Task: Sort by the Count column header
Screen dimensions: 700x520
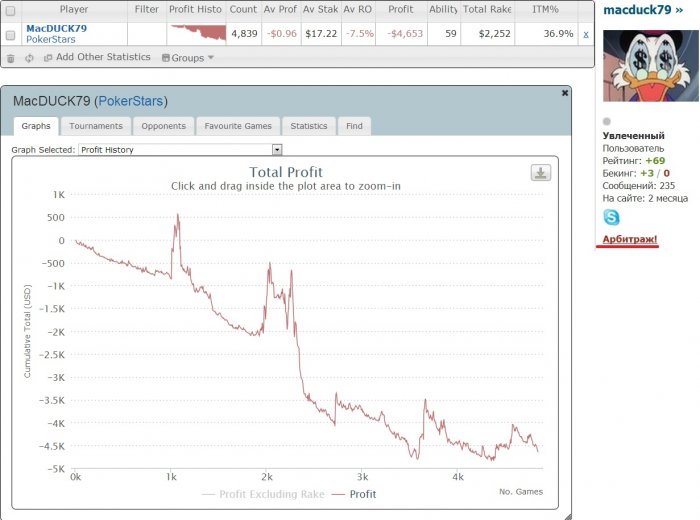Action: pyautogui.click(x=243, y=9)
